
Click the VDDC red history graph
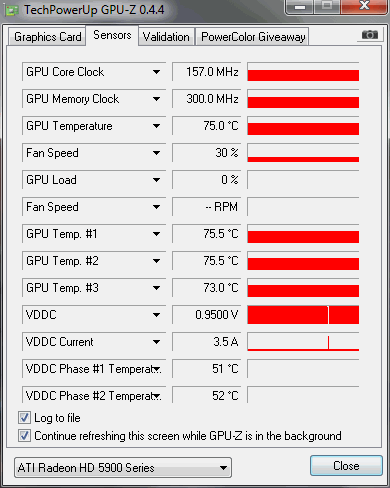click(303, 315)
